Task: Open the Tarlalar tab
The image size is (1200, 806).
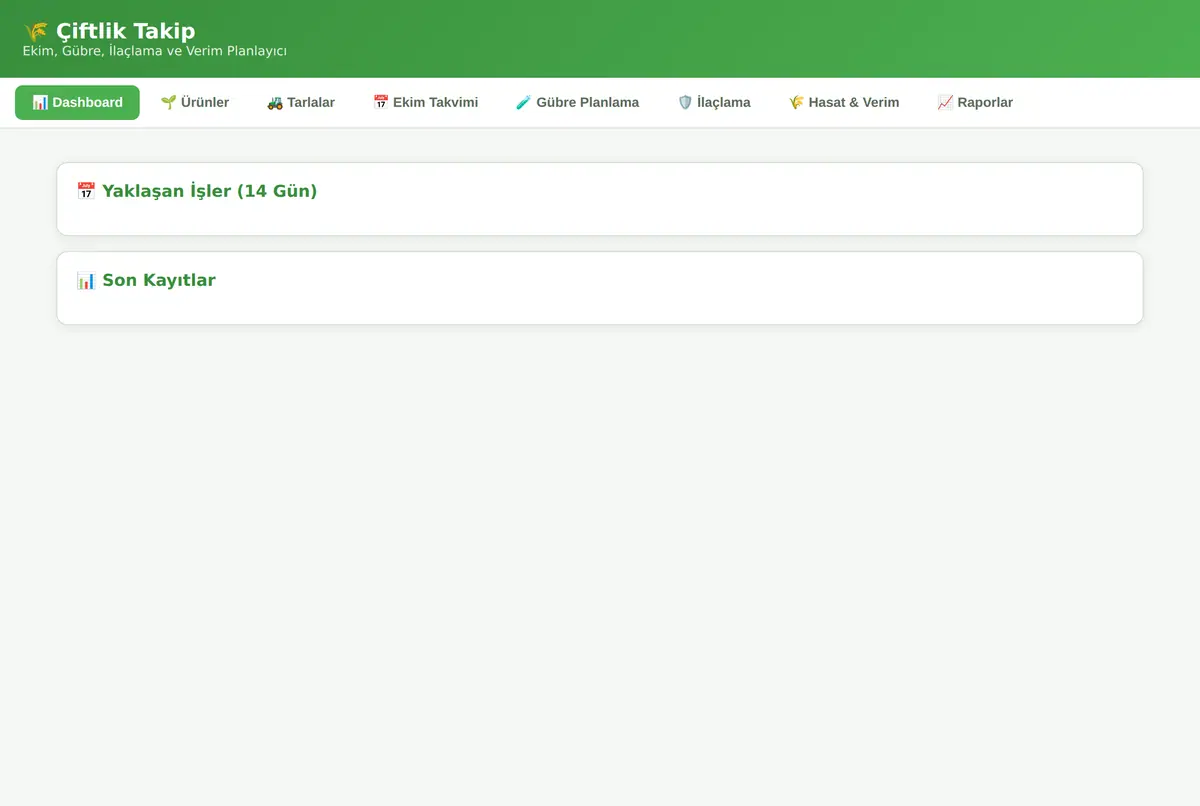Action: pyautogui.click(x=301, y=102)
